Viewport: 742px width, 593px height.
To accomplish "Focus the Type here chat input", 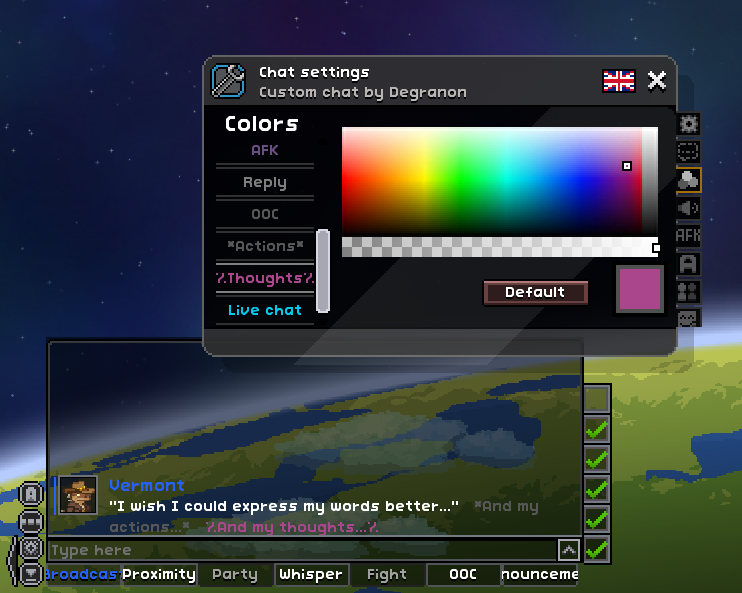I will 303,550.
